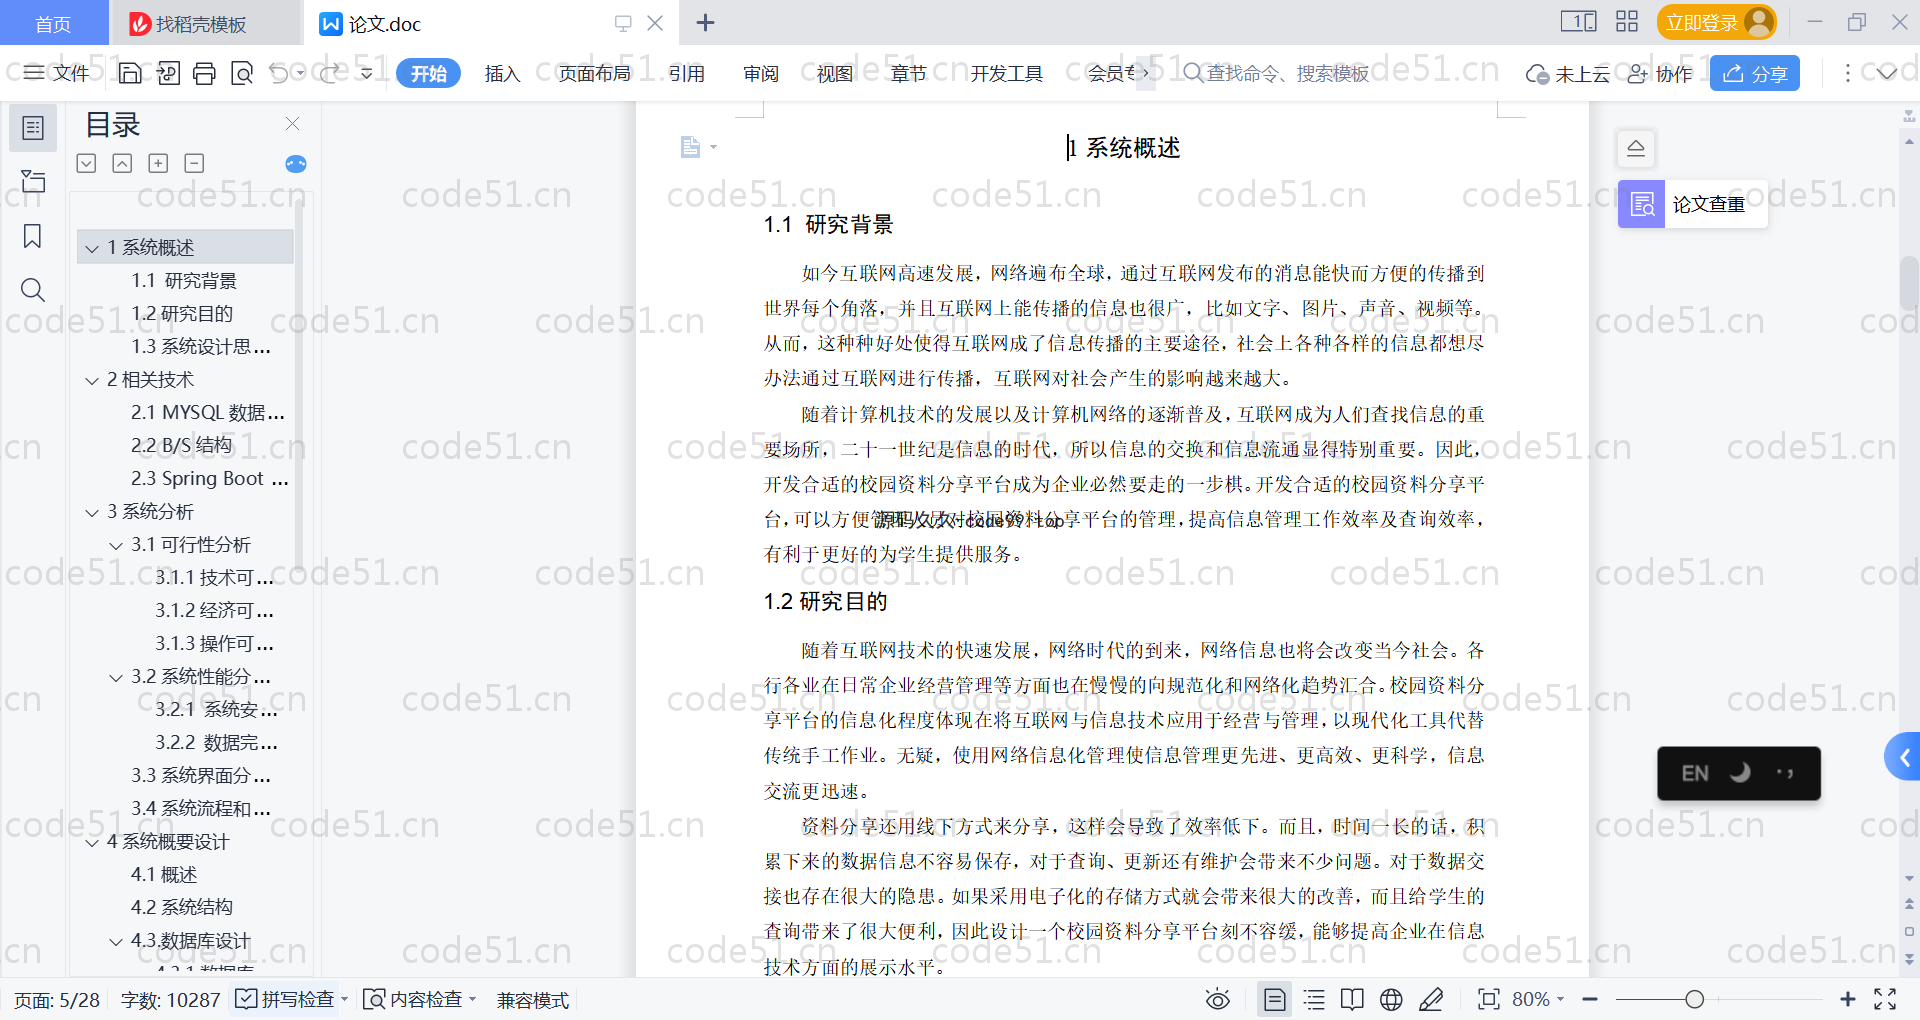Select '2.3 Spring Boot' in the outline

click(209, 479)
